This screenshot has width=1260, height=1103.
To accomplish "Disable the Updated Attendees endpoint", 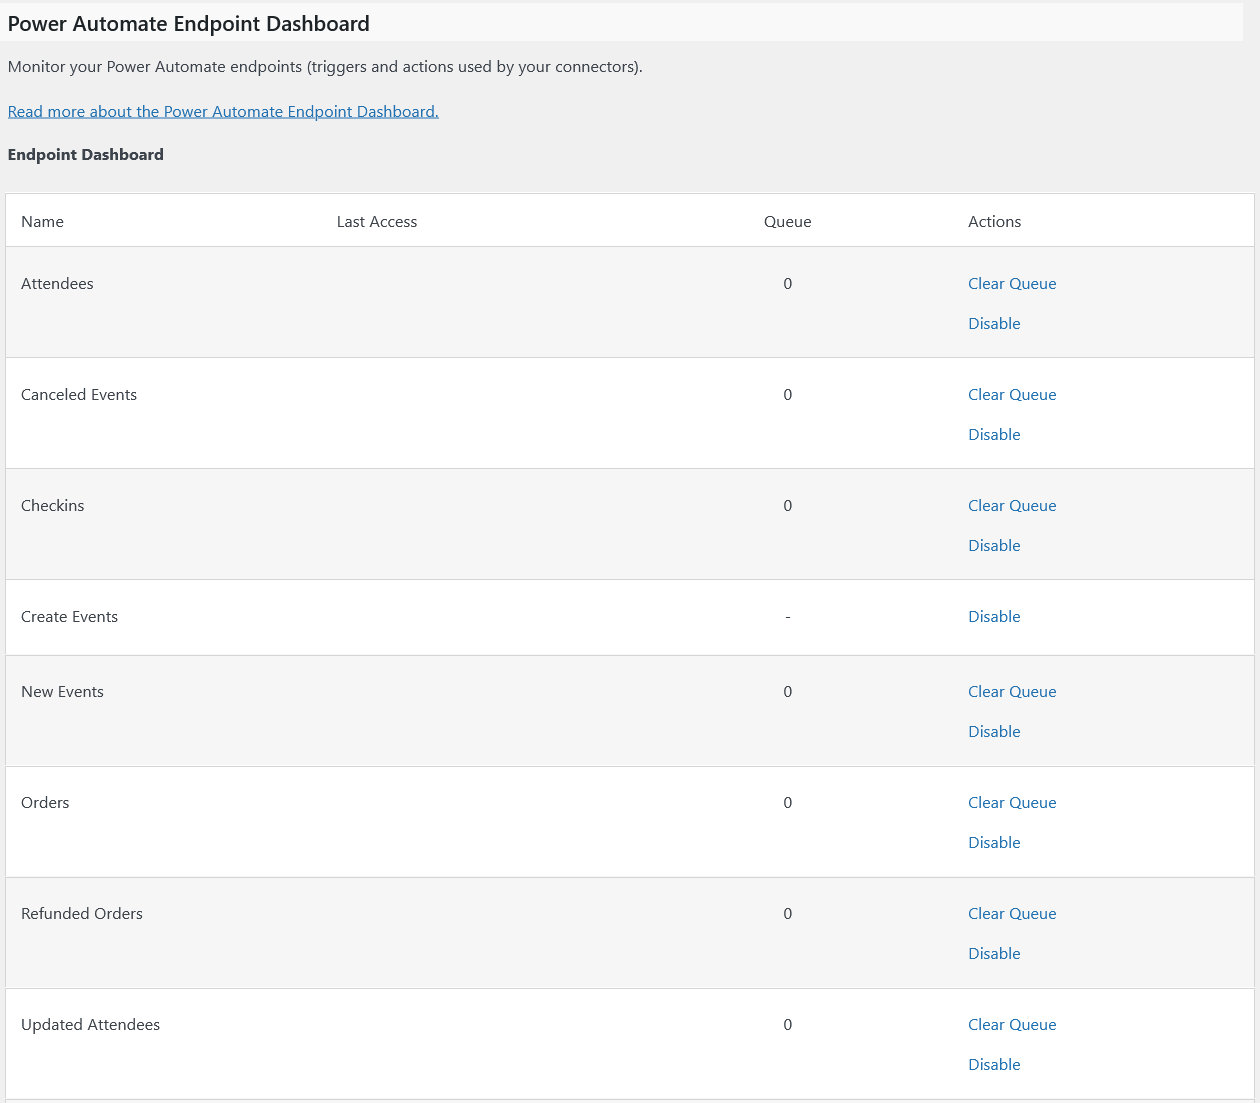I will pos(993,1064).
